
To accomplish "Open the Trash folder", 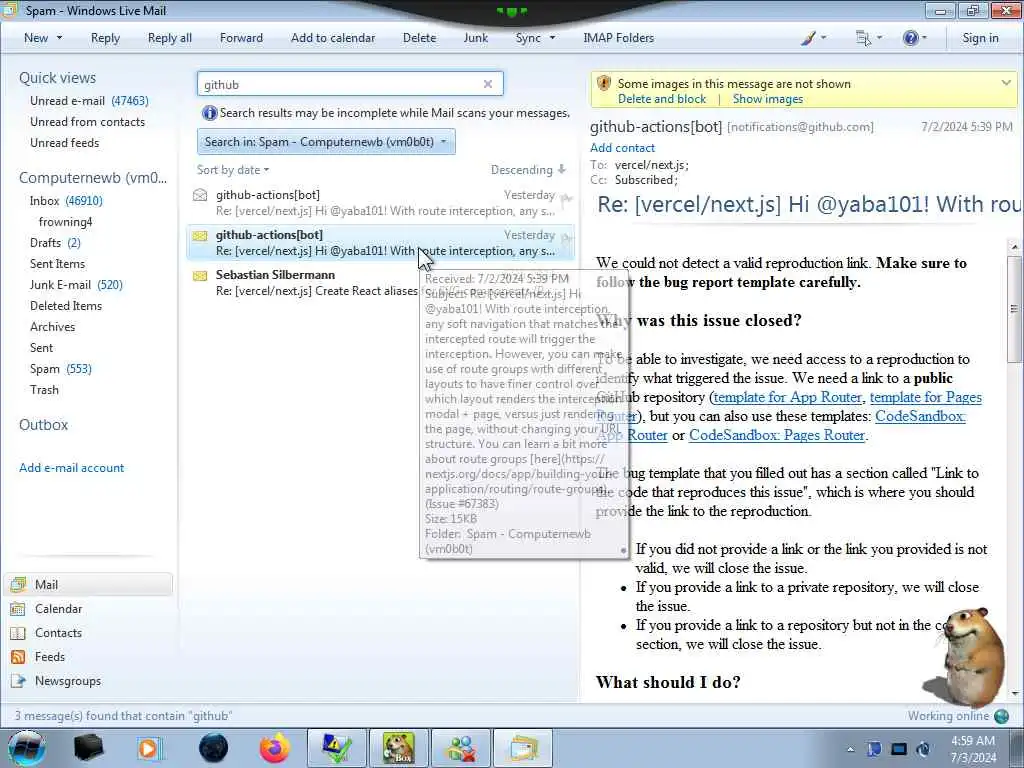I will 44,389.
